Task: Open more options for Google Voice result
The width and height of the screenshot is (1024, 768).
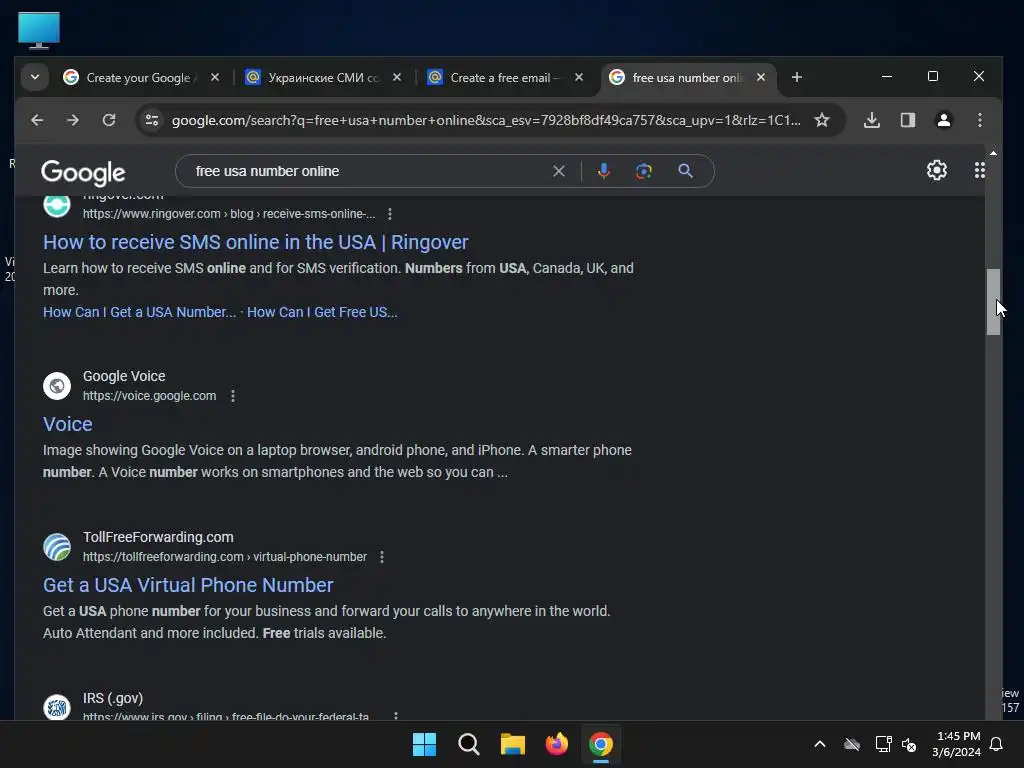Action: 233,396
